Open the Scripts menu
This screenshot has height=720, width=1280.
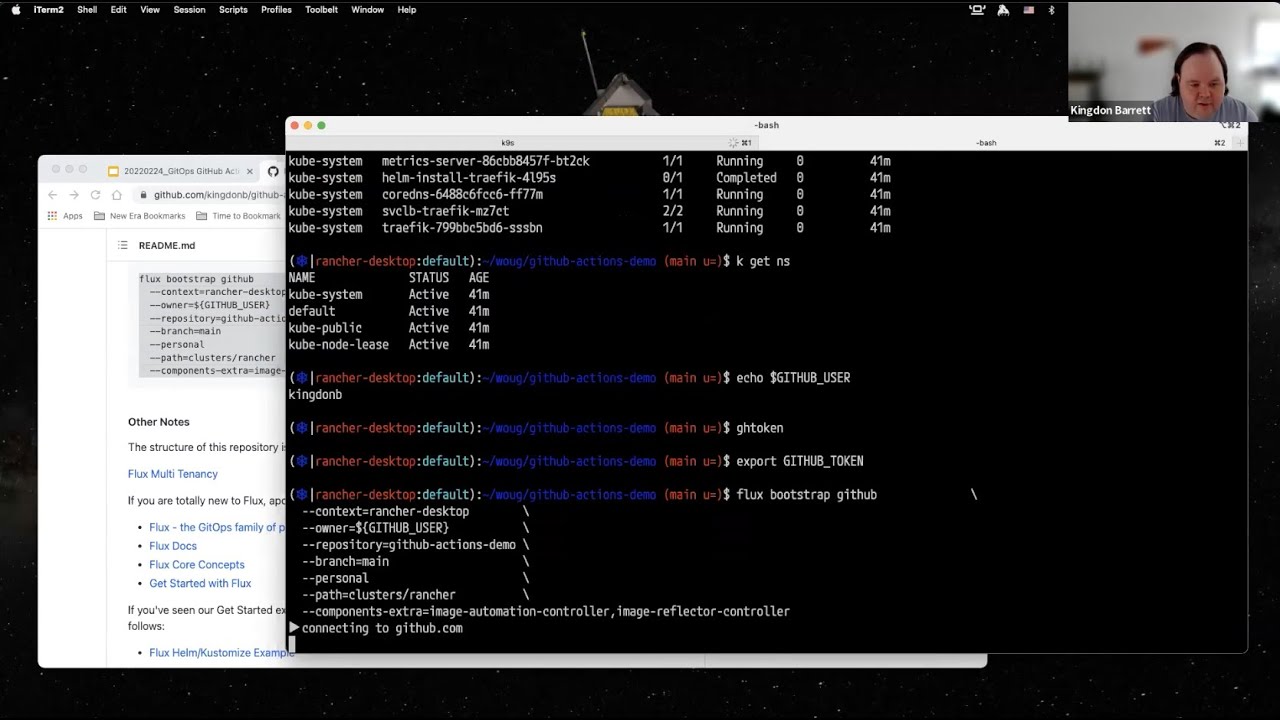(x=233, y=9)
